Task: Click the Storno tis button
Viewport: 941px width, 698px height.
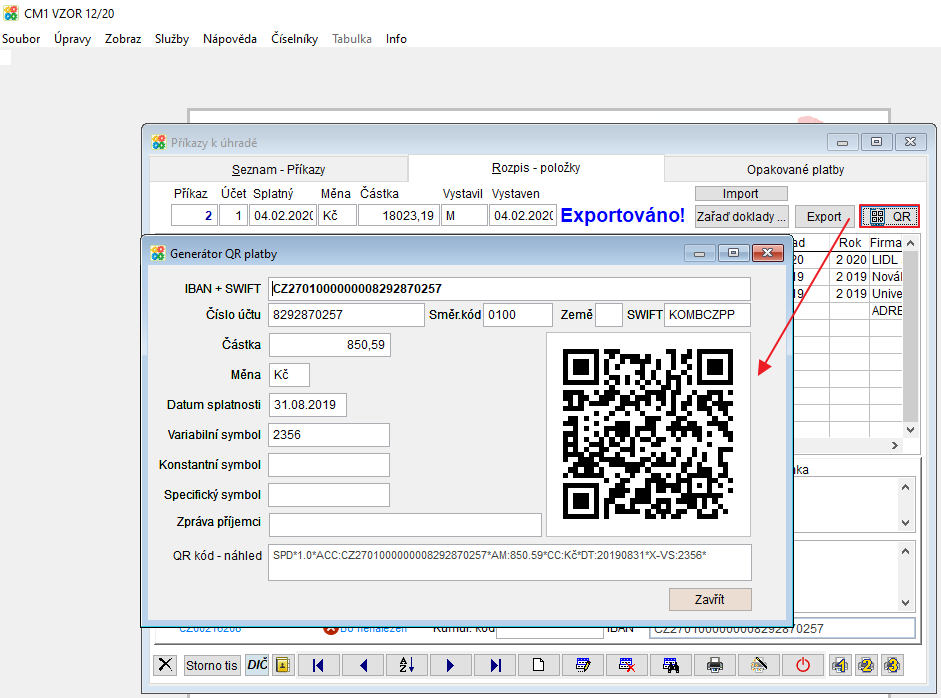Action: 212,665
